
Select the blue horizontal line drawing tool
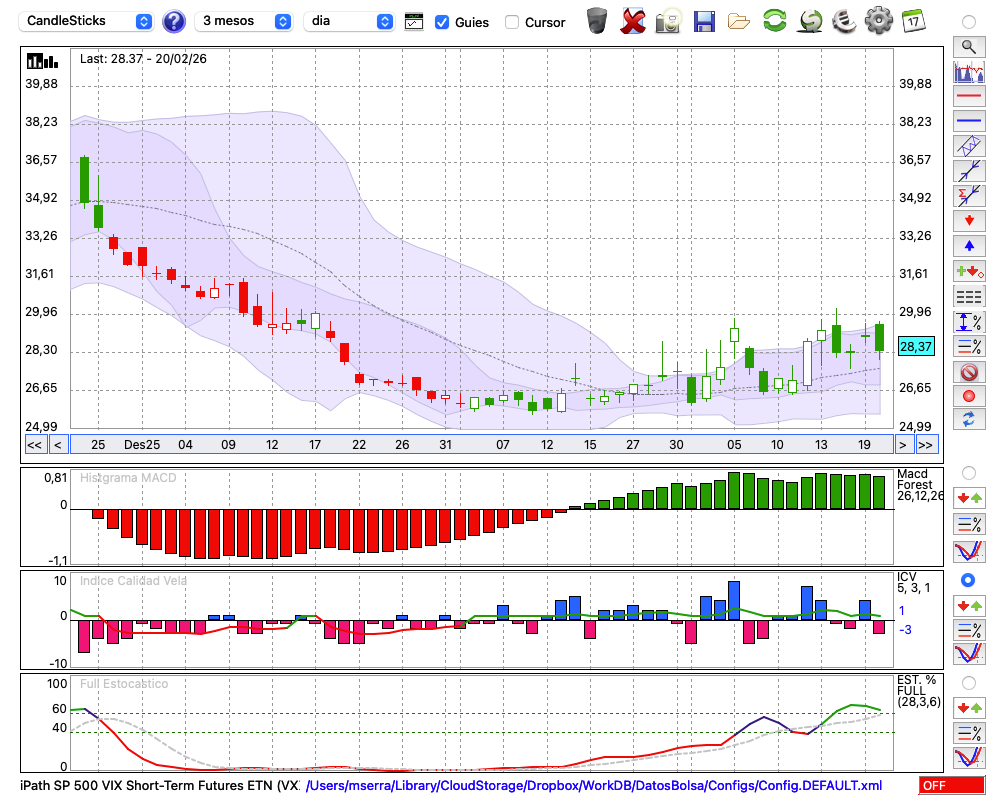pos(968,121)
